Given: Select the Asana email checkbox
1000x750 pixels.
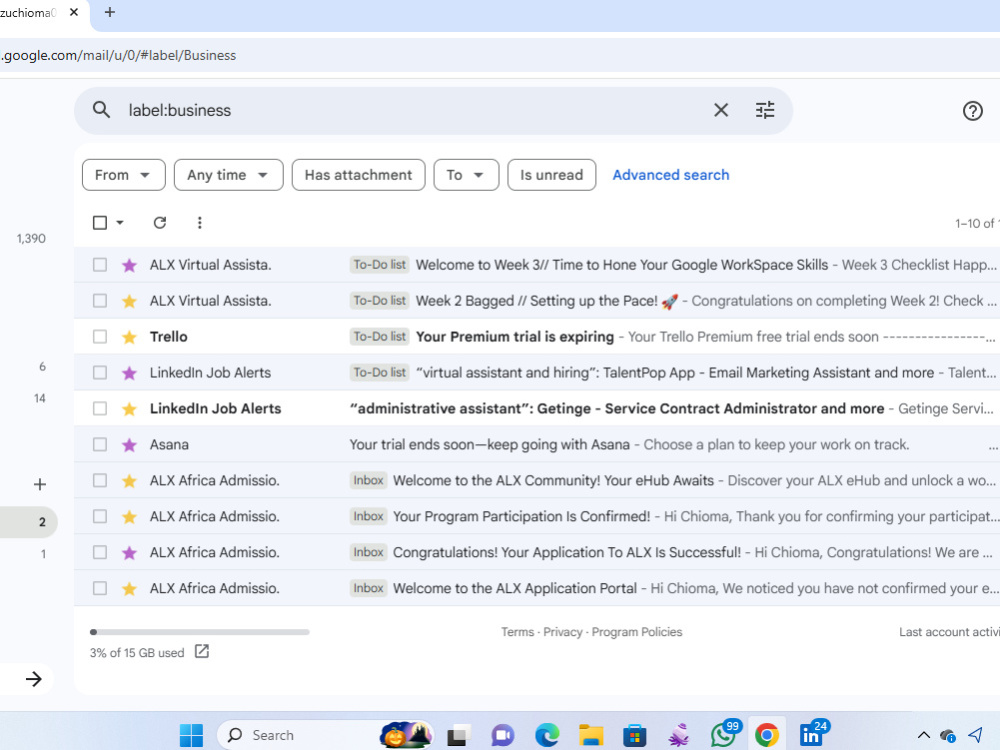Looking at the screenshot, I should 99,445.
